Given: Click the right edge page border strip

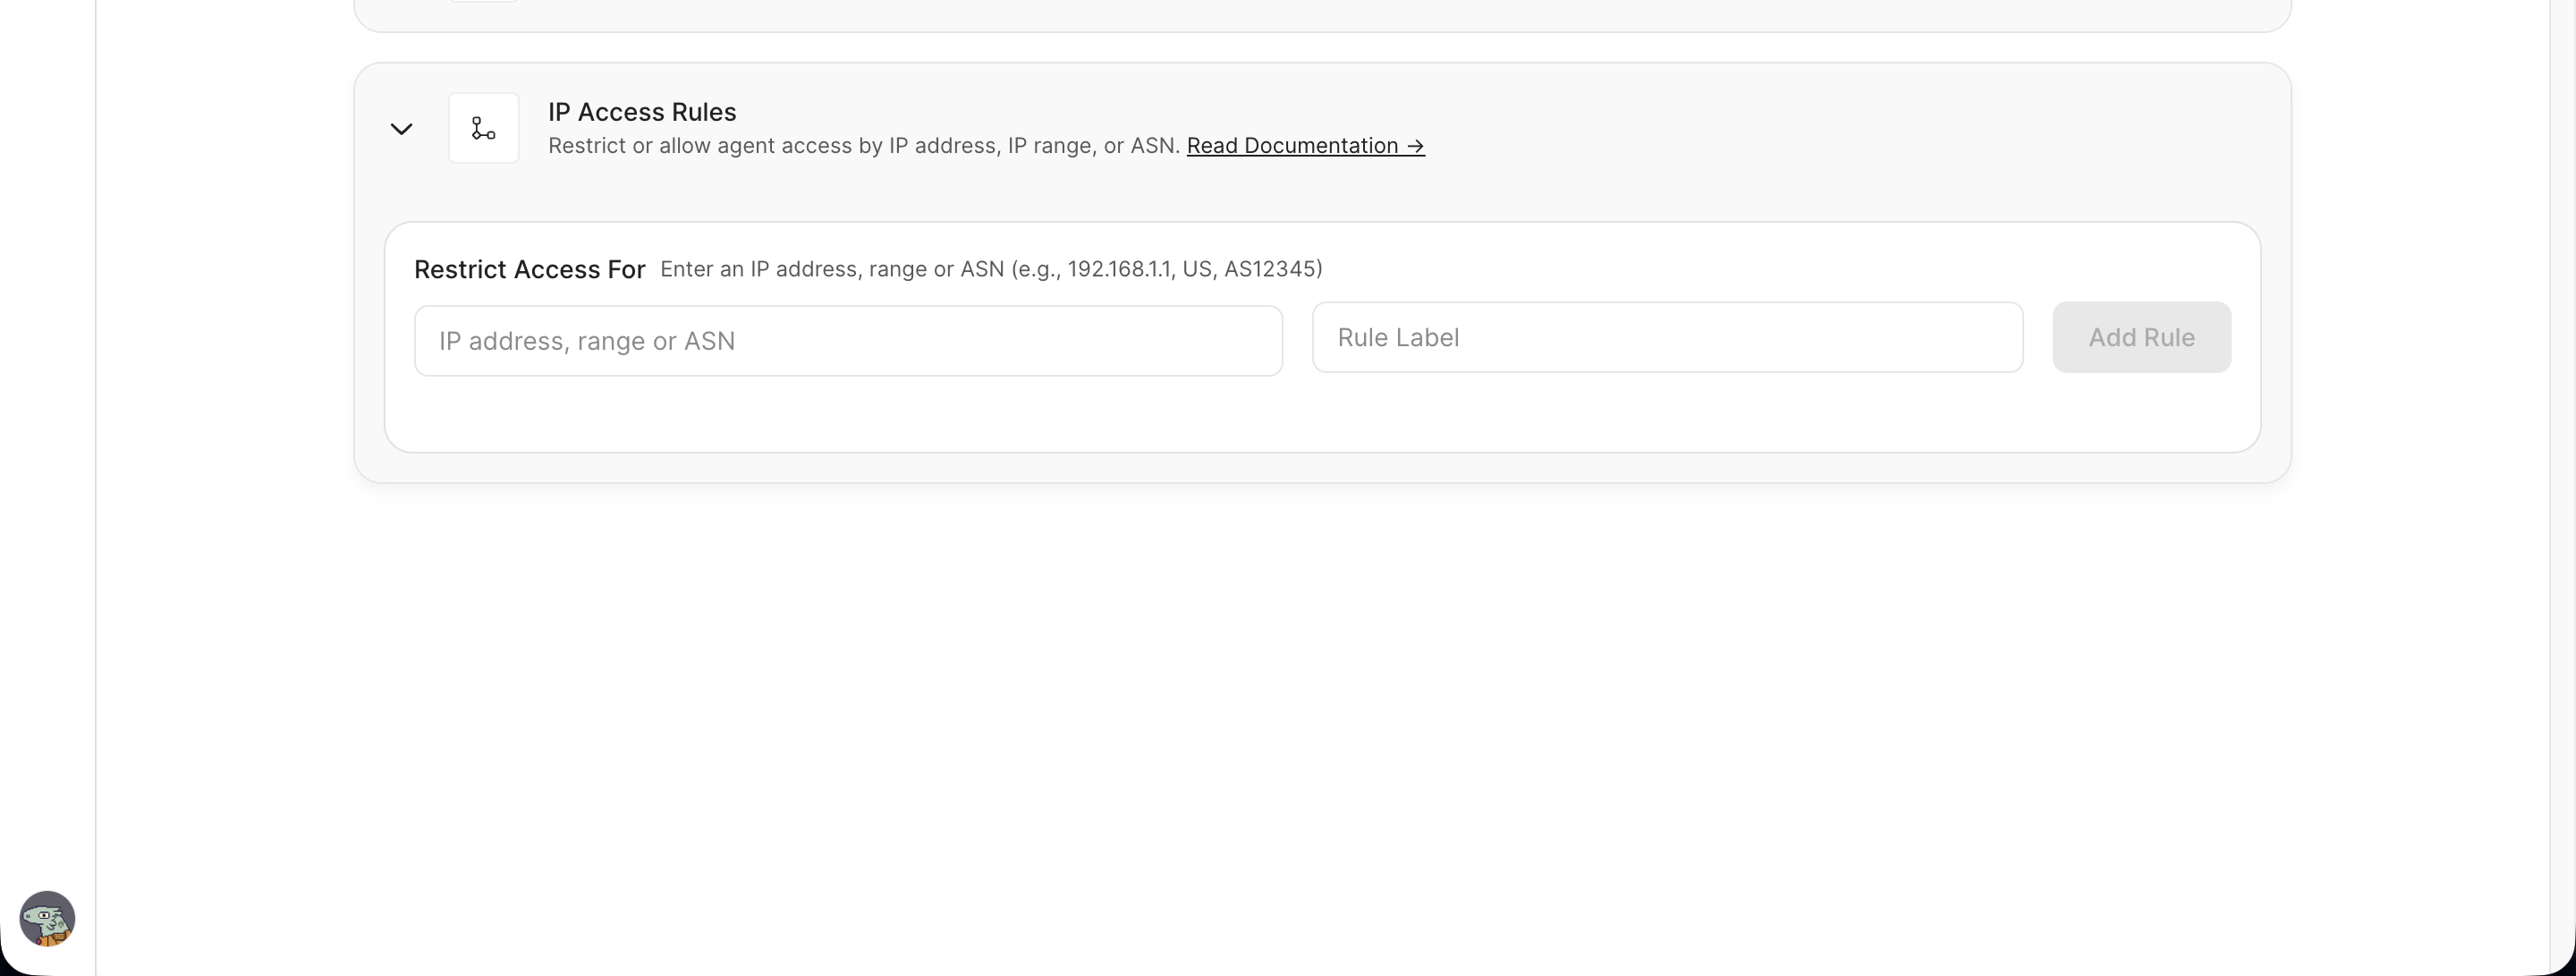Looking at the screenshot, I should point(2562,488).
